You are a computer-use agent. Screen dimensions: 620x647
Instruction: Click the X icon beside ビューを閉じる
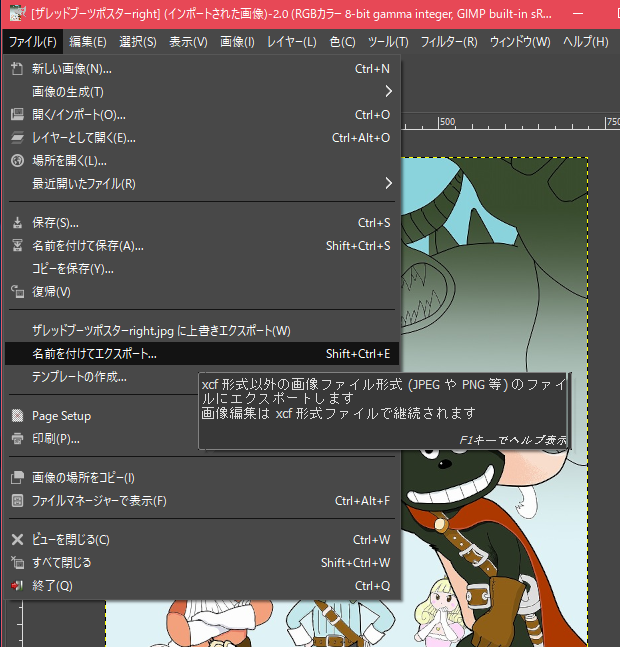point(17,539)
